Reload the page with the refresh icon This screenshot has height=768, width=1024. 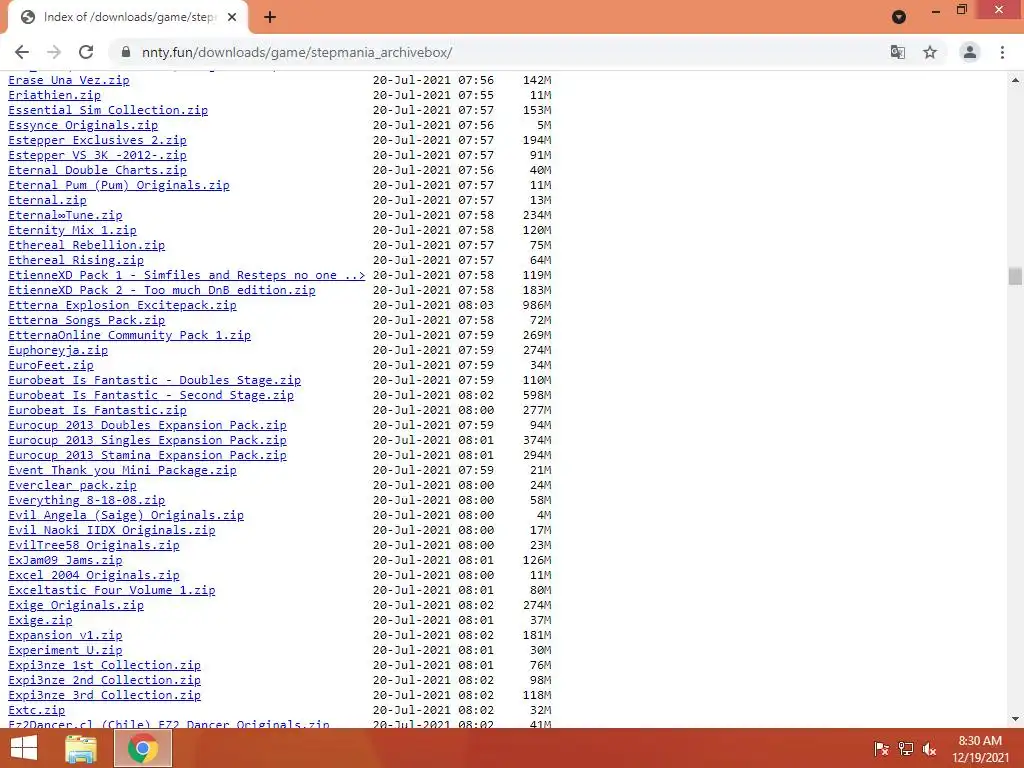[x=86, y=52]
